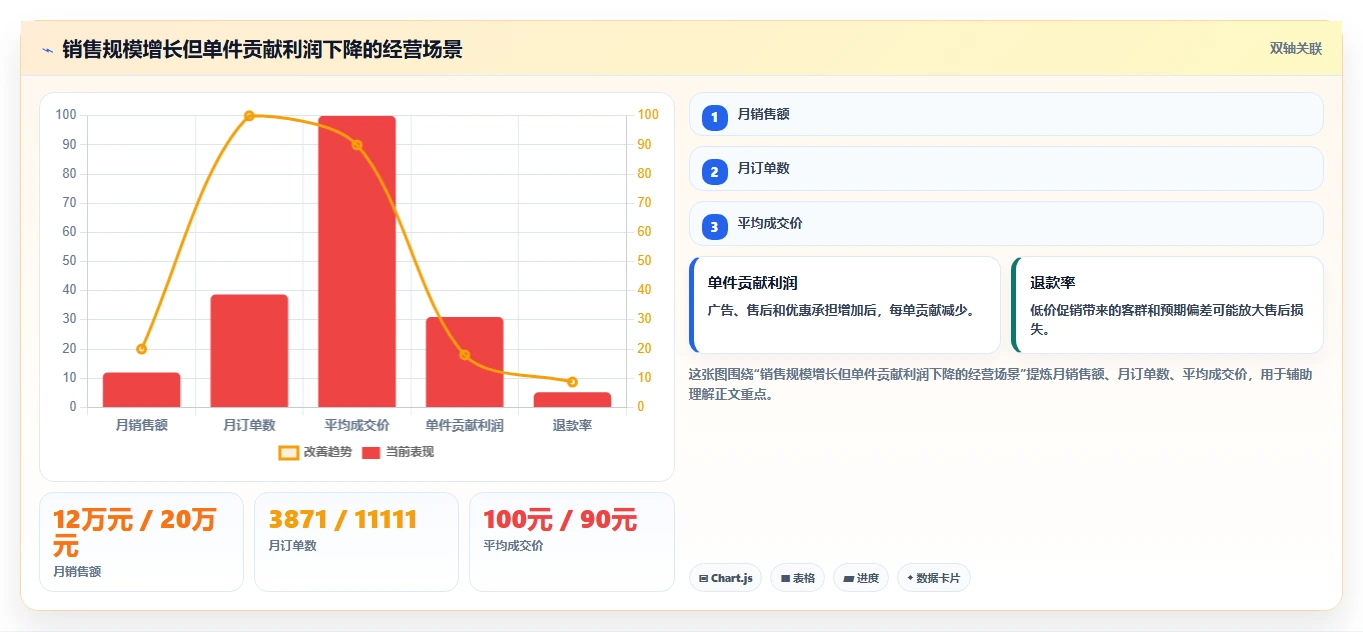Screen dimensions: 1363x632
Task: Select the 月订单数 list row
Action: pos(1006,168)
